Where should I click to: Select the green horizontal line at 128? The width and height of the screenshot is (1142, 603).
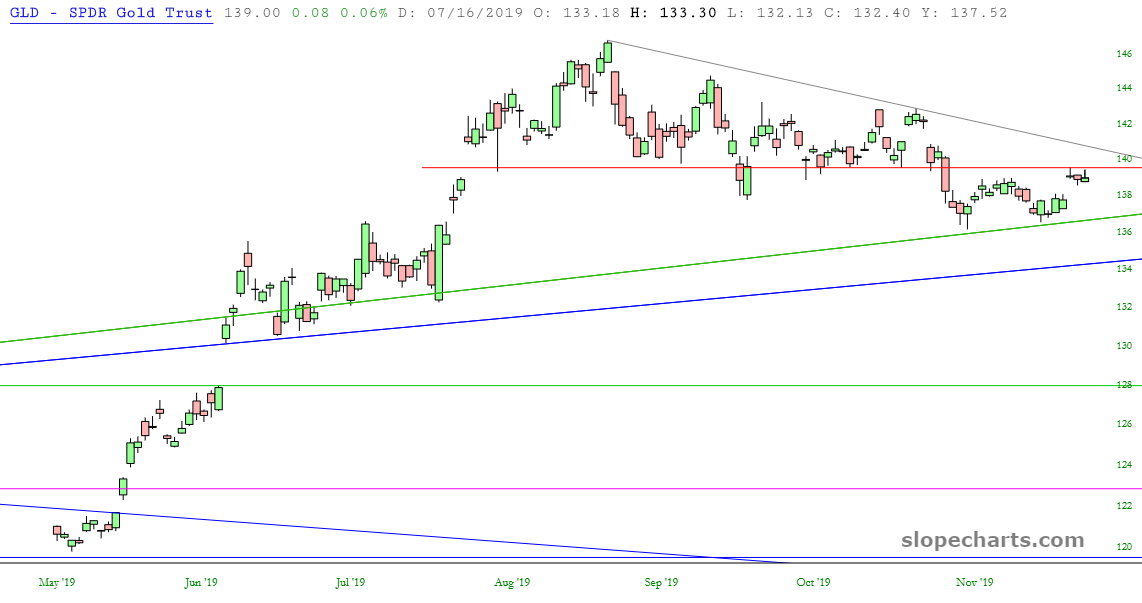[600, 386]
